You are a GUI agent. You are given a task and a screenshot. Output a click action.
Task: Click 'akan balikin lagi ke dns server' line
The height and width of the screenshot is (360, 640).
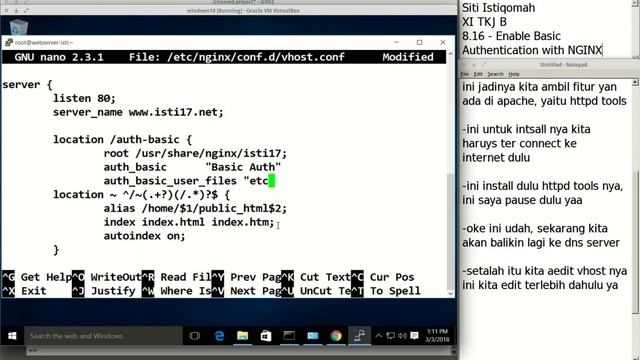[x=541, y=242]
